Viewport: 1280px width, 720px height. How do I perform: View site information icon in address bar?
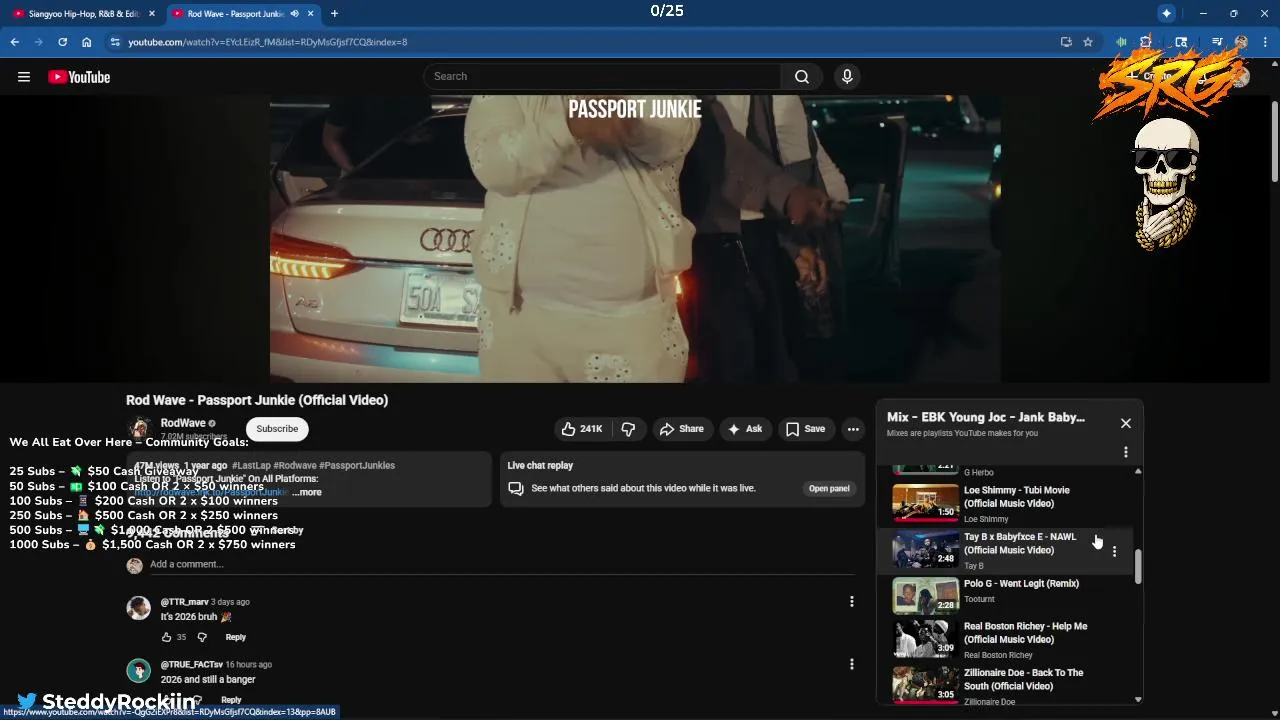tap(115, 42)
